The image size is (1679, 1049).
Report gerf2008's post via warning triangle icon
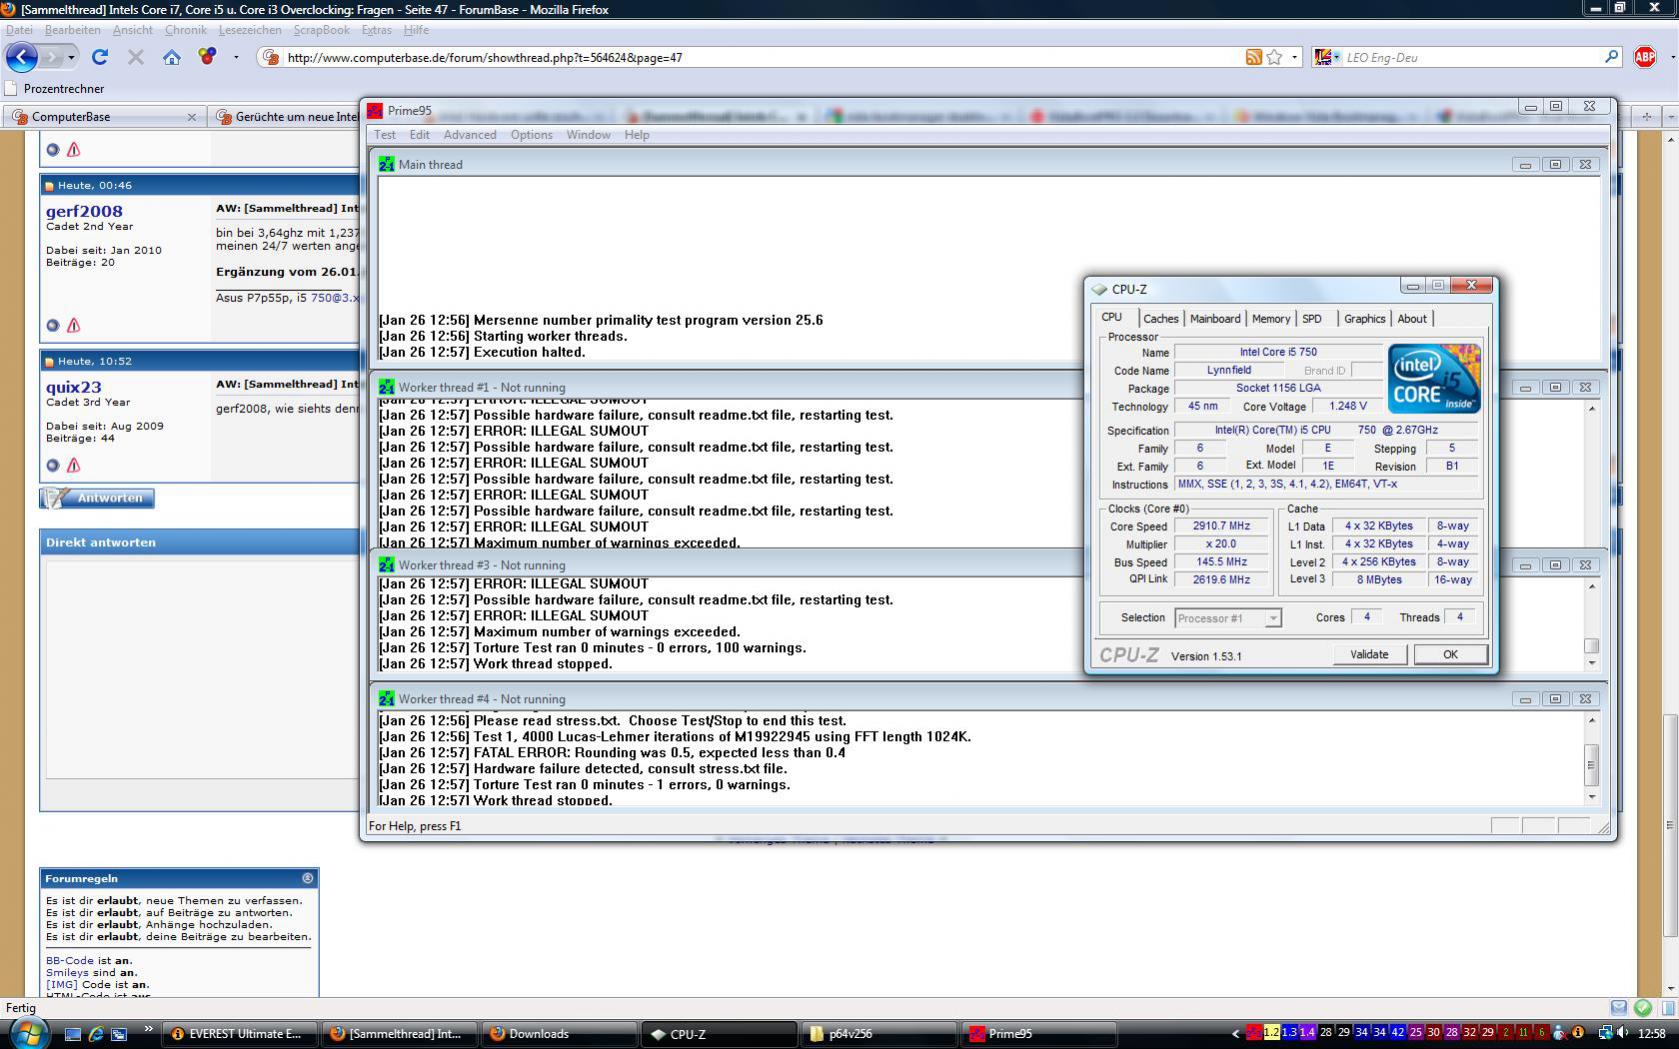click(74, 325)
